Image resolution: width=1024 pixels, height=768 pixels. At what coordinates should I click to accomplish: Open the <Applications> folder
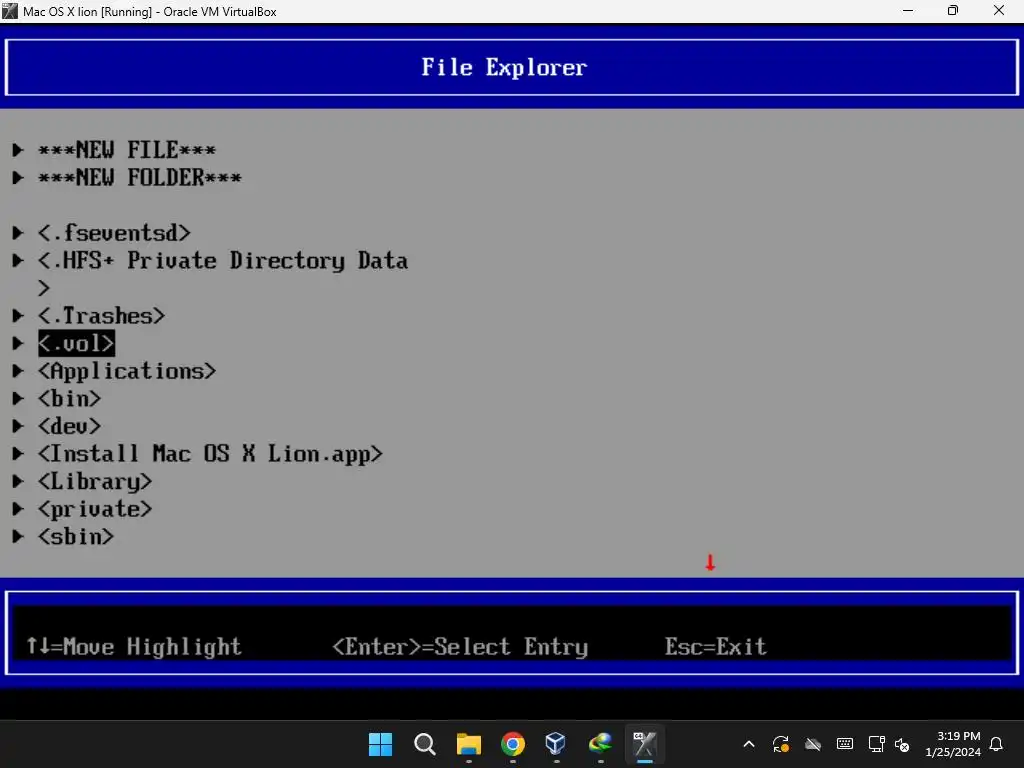pos(127,372)
